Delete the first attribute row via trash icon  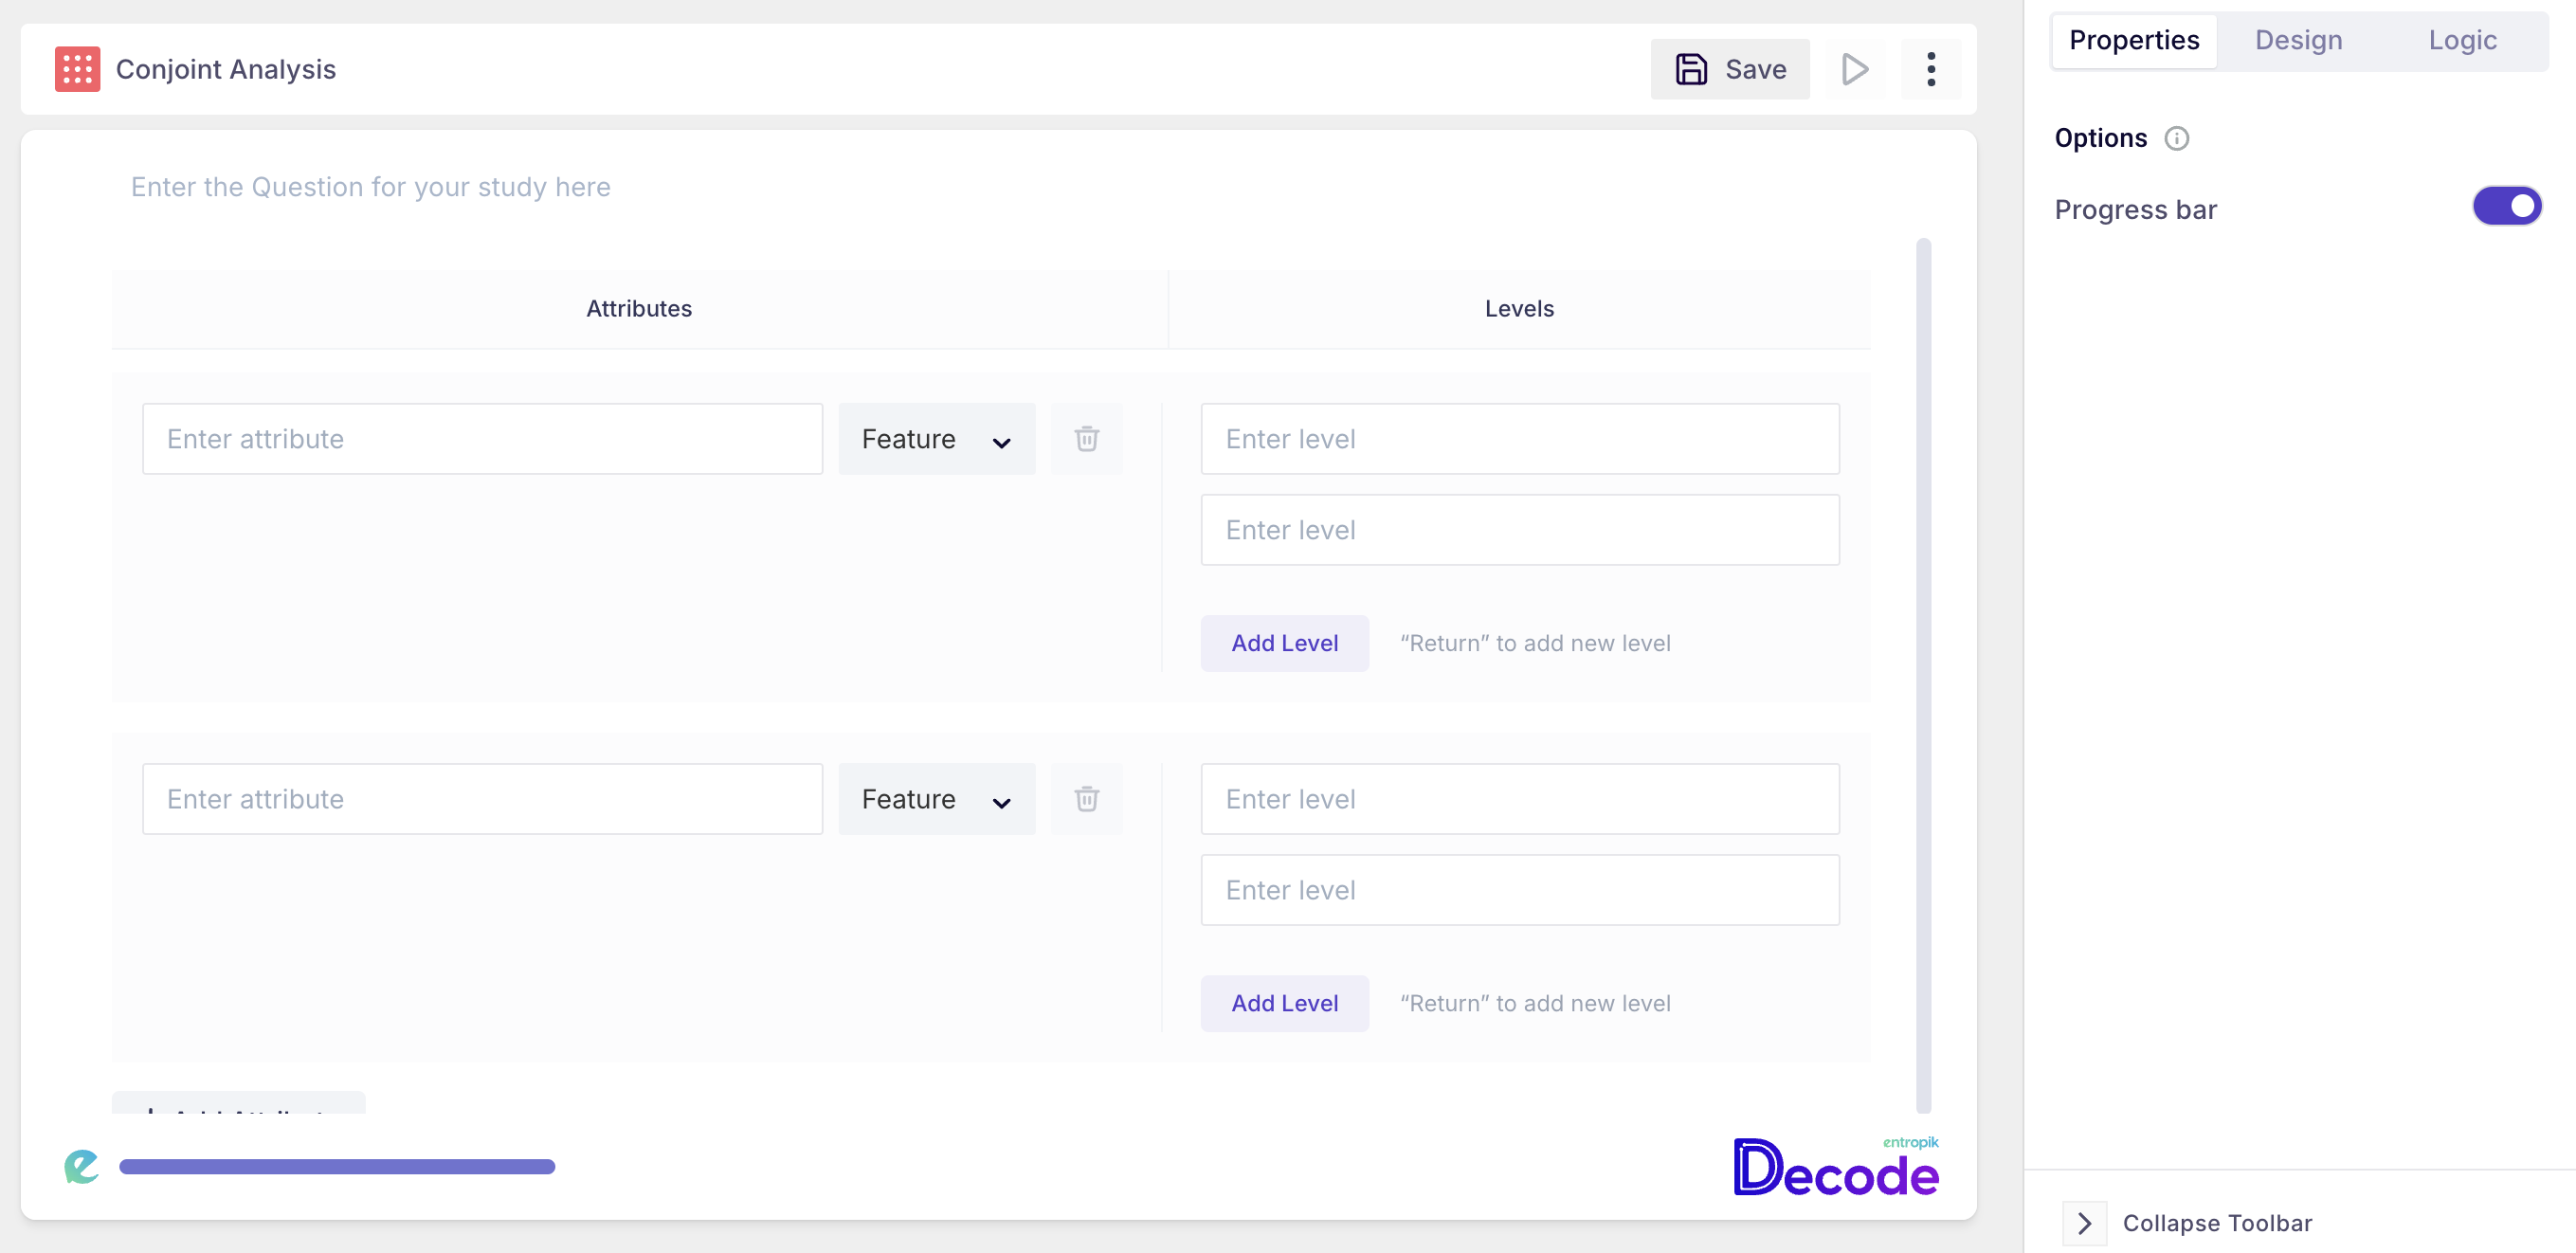click(x=1087, y=439)
